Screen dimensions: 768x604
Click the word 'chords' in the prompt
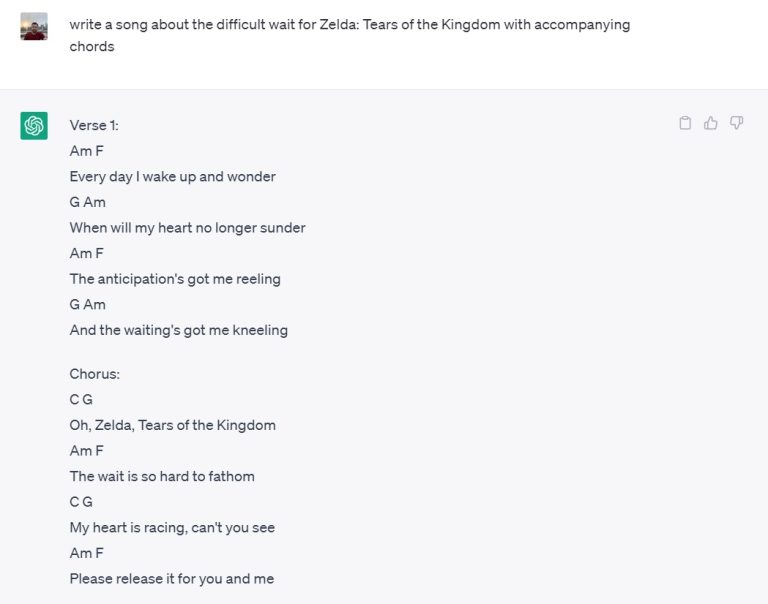point(92,47)
